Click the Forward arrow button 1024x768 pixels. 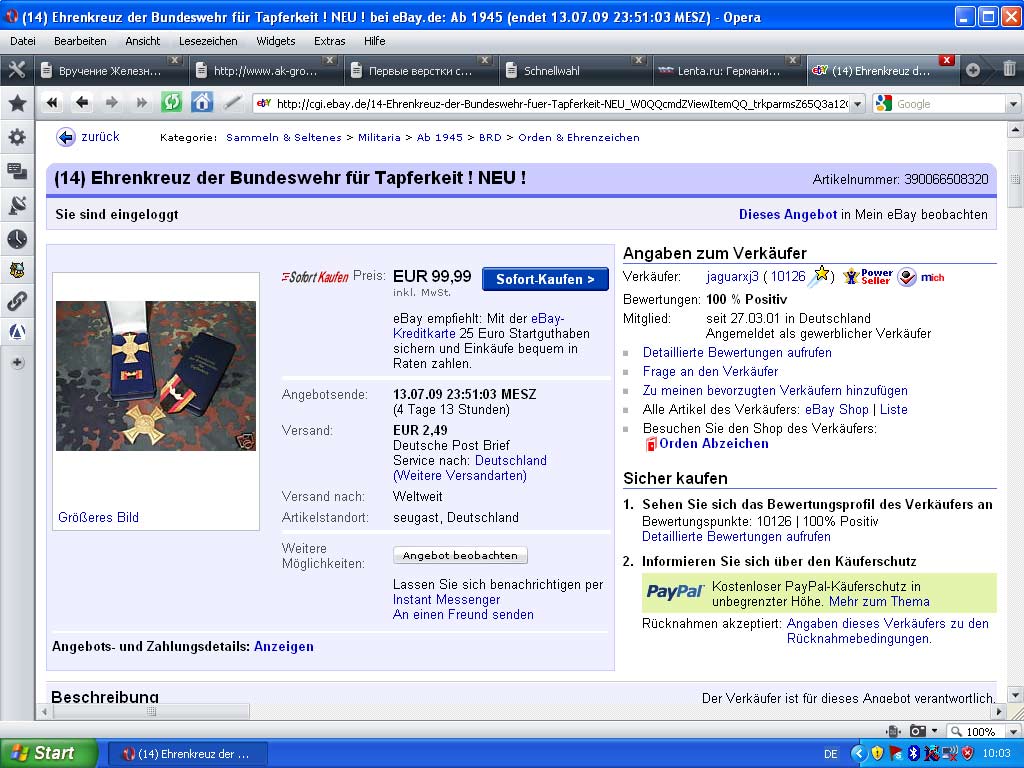112,103
